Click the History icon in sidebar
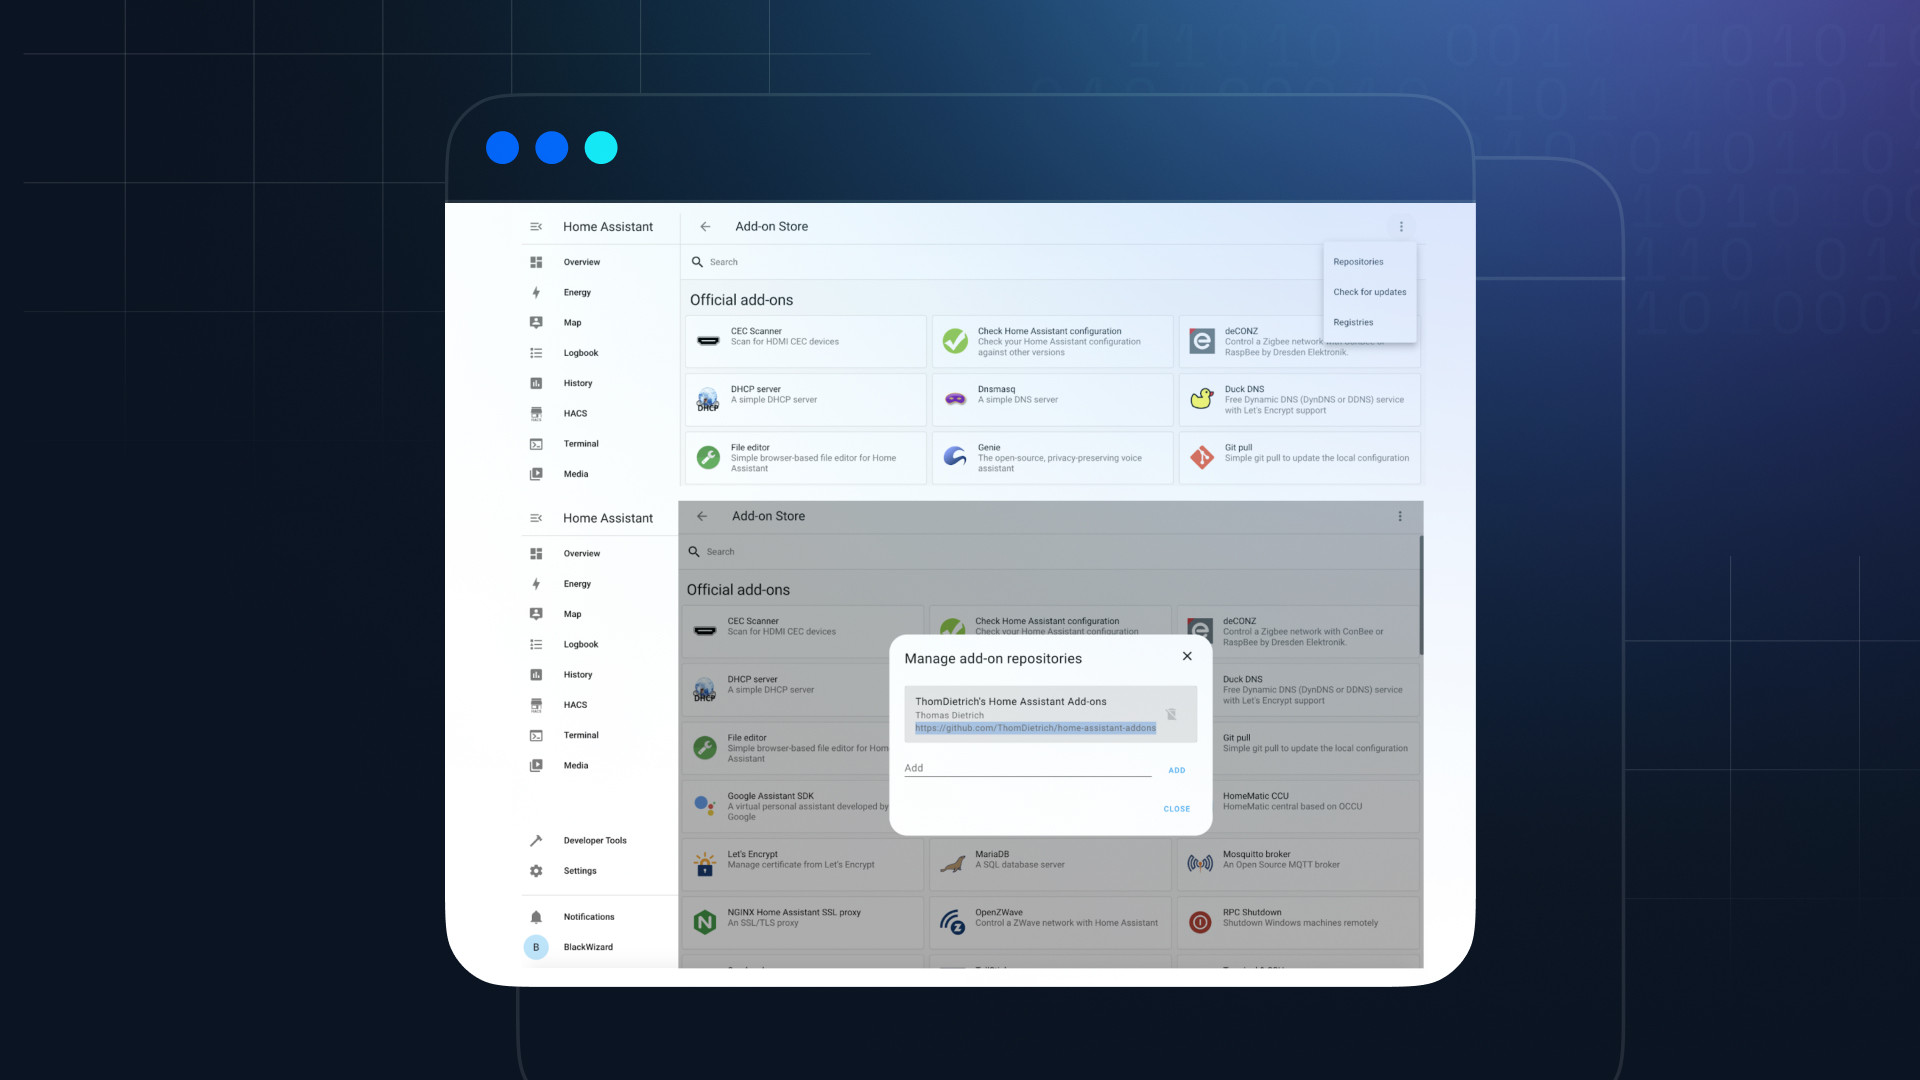The height and width of the screenshot is (1080, 1920). coord(537,382)
